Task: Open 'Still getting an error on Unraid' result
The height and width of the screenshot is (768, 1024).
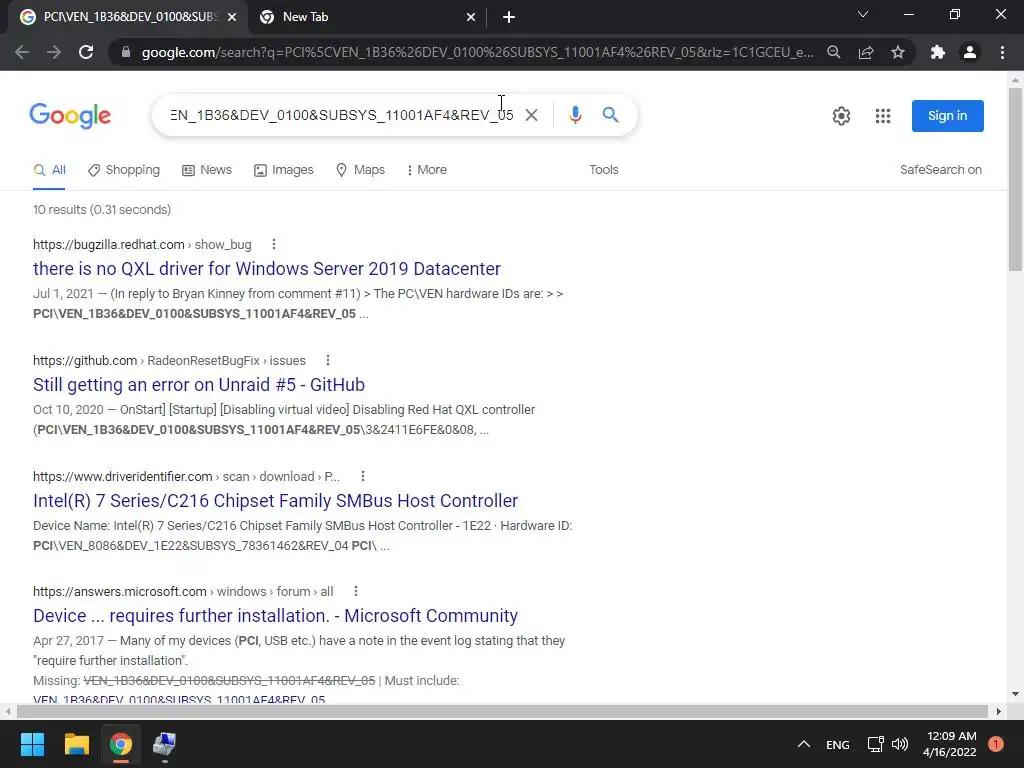Action: 199,385
